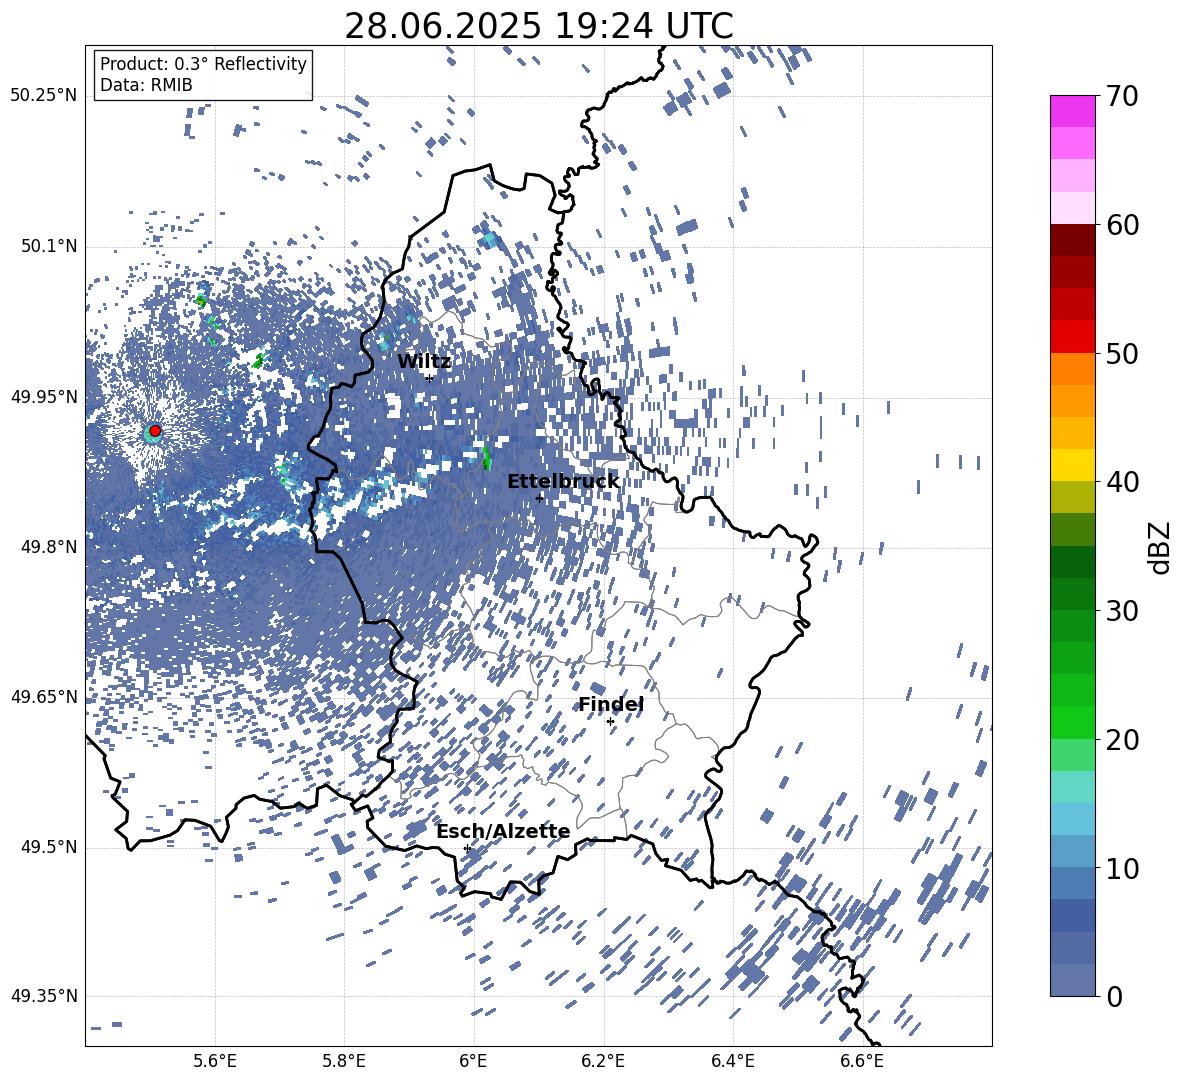Click the Ettelbruck city label

[x=563, y=482]
